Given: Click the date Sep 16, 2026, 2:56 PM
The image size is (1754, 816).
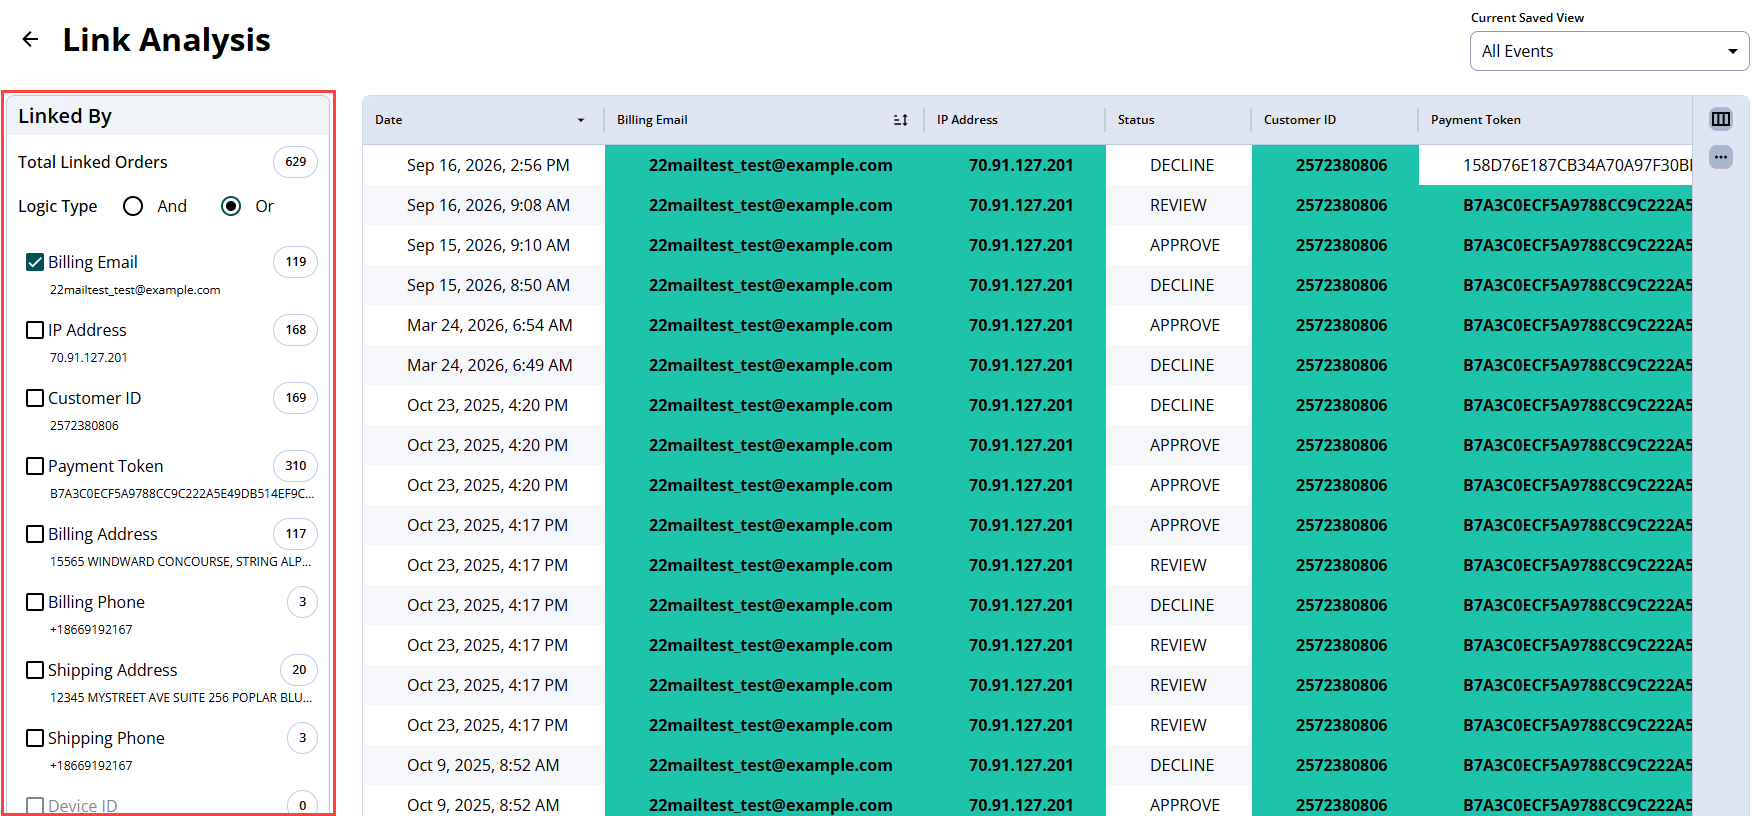Looking at the screenshot, I should point(488,165).
